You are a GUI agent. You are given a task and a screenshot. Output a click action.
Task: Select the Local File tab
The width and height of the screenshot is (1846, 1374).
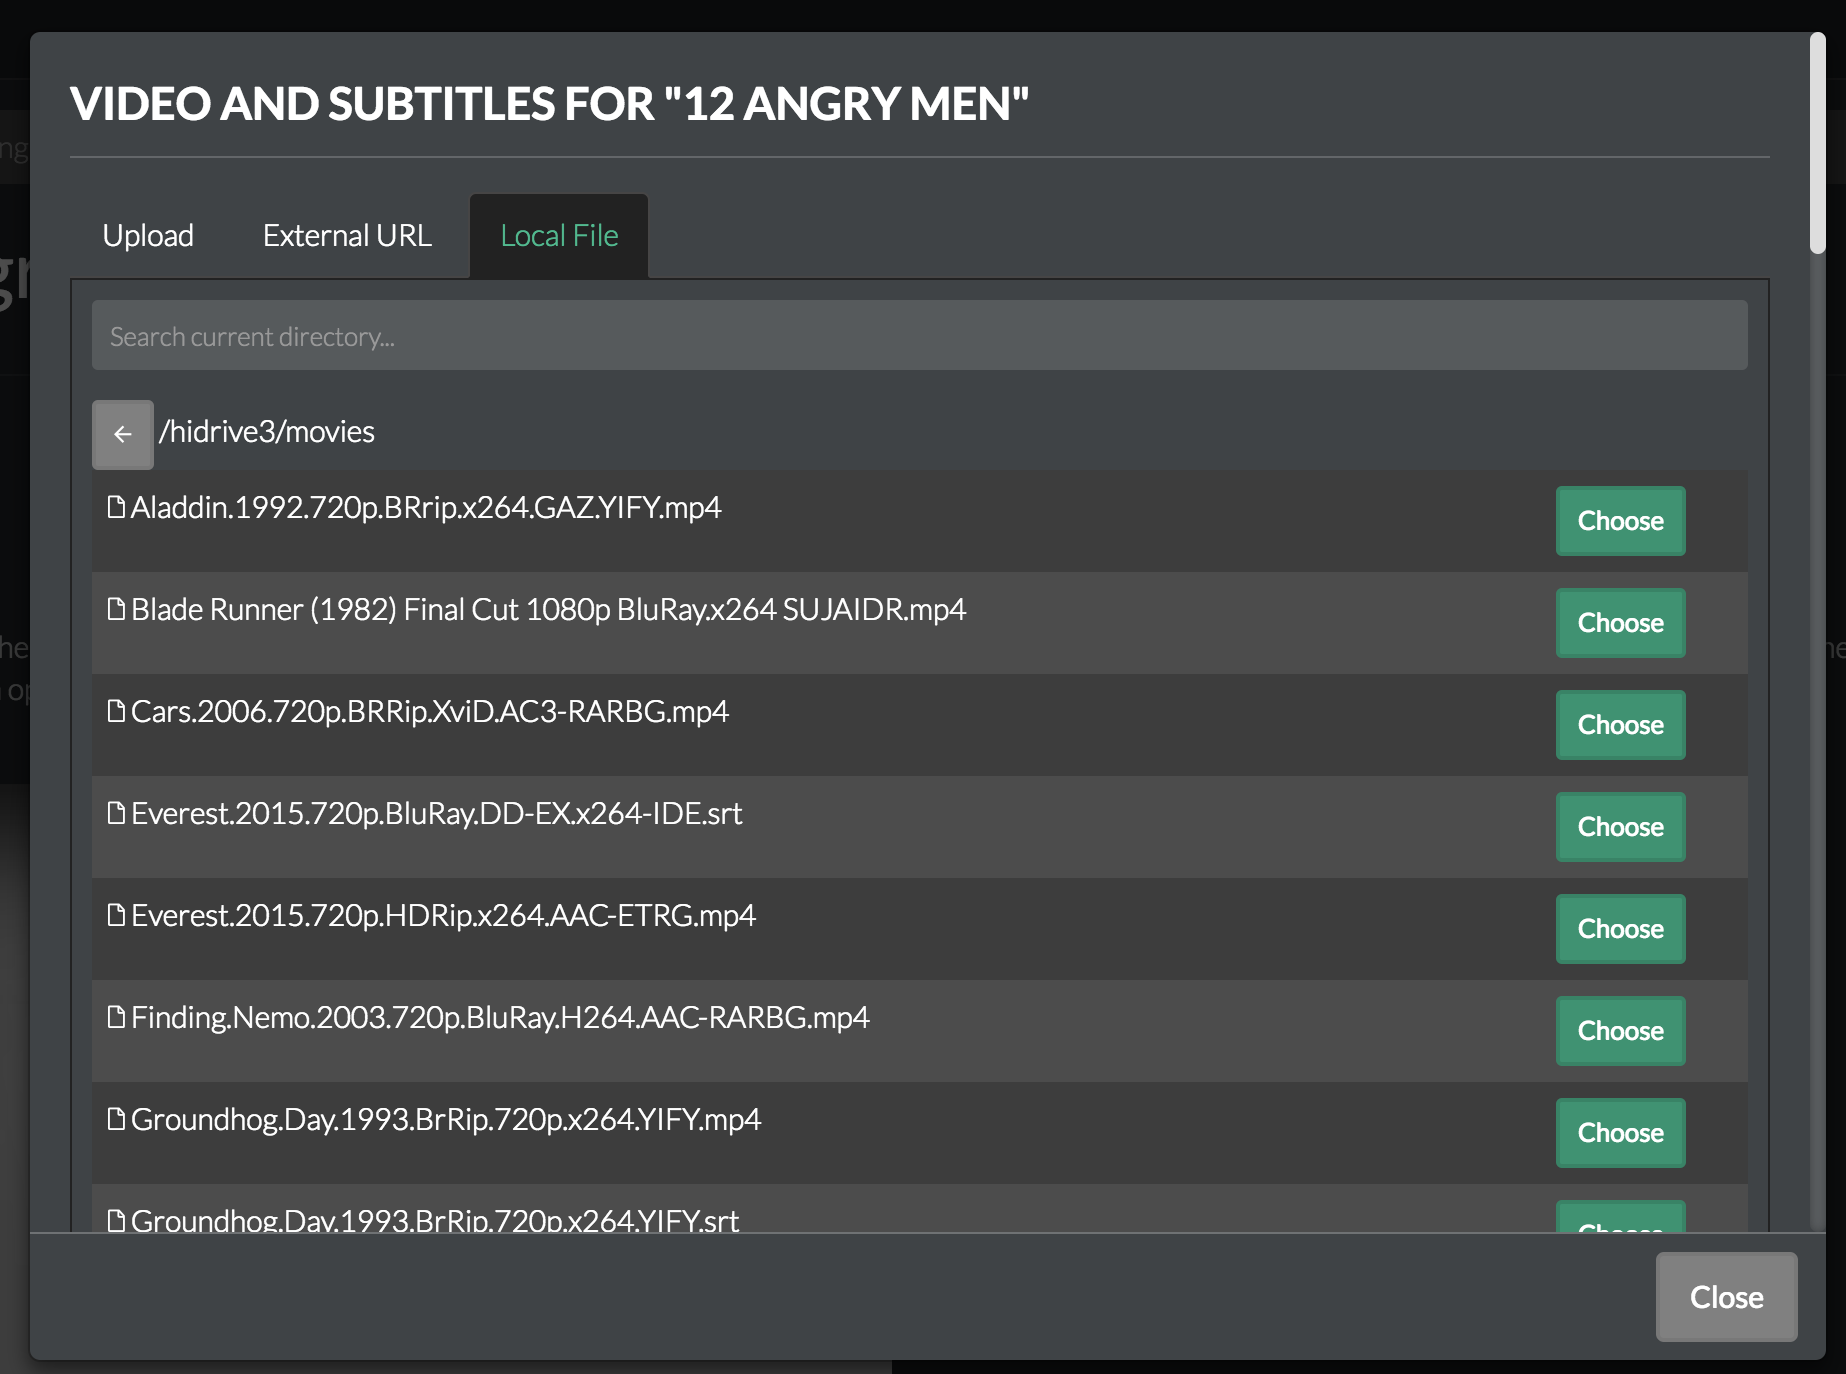(558, 236)
